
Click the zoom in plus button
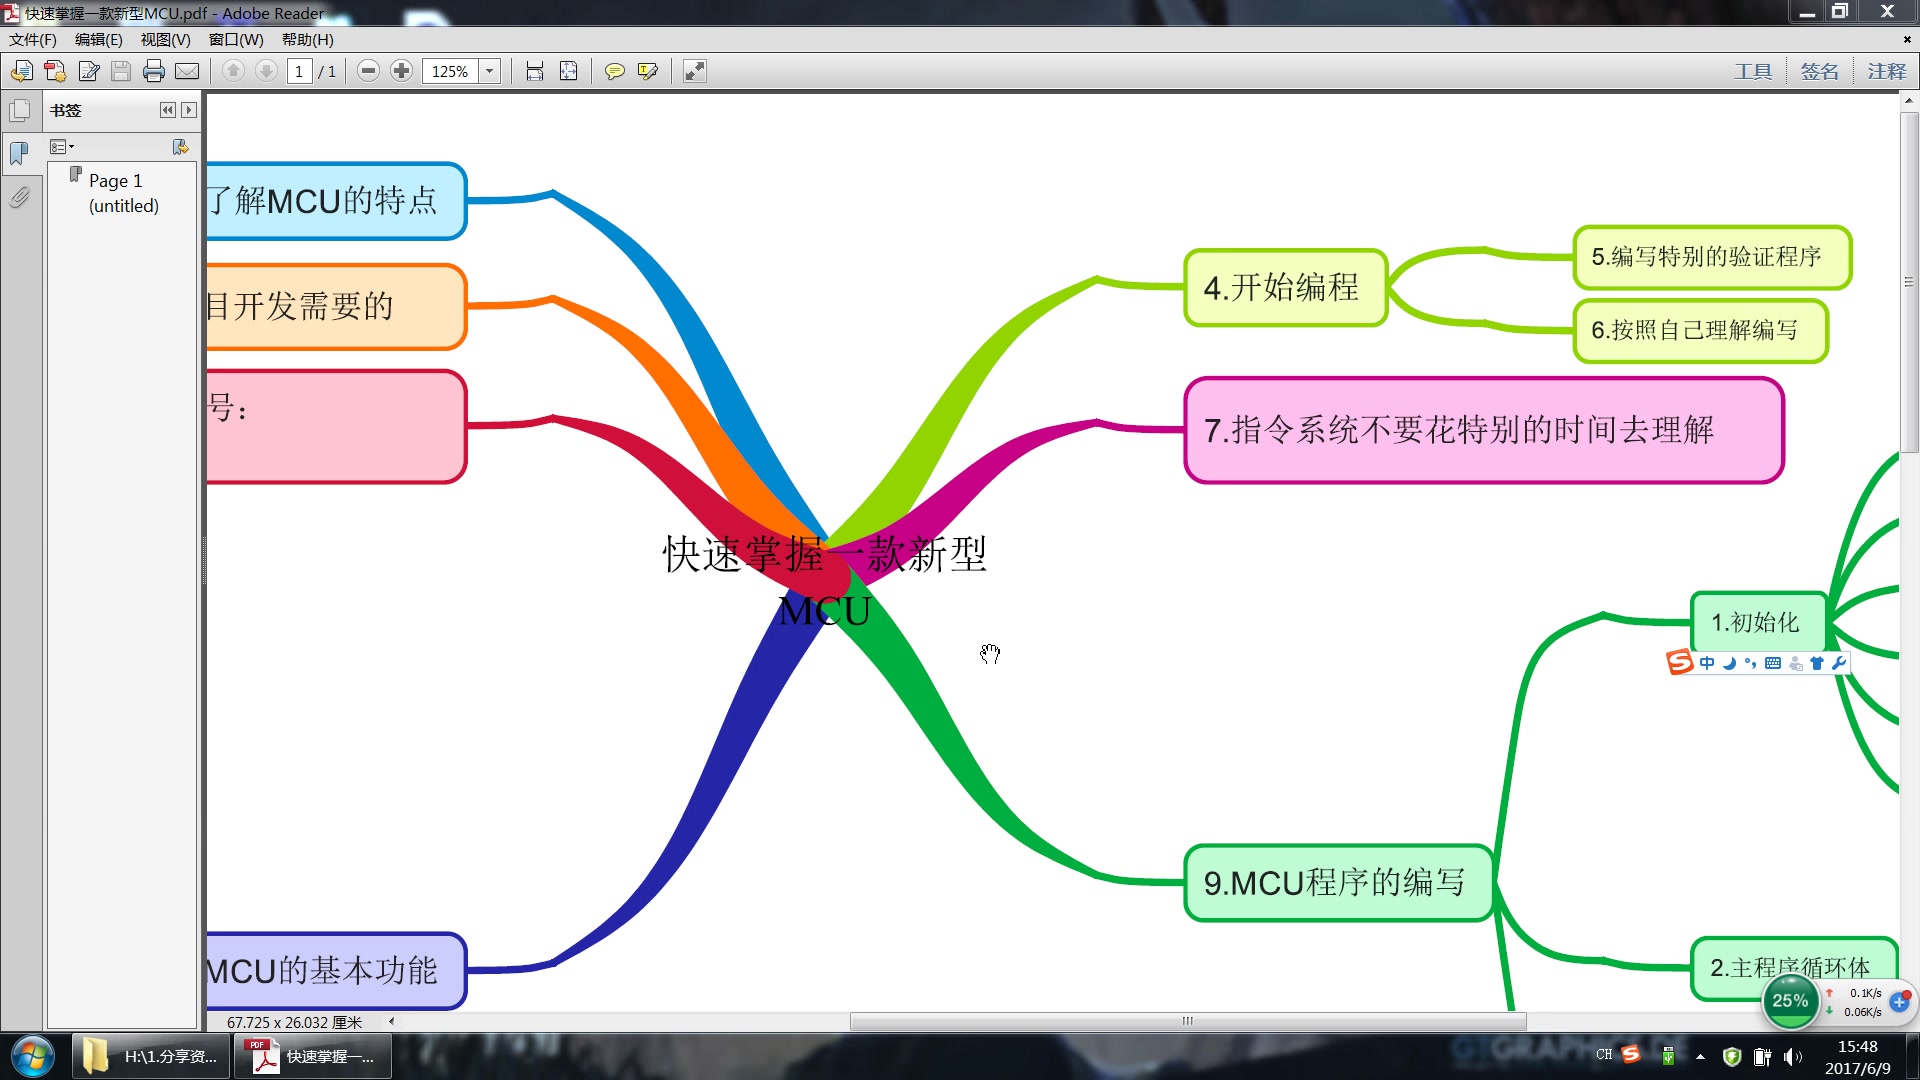[401, 71]
